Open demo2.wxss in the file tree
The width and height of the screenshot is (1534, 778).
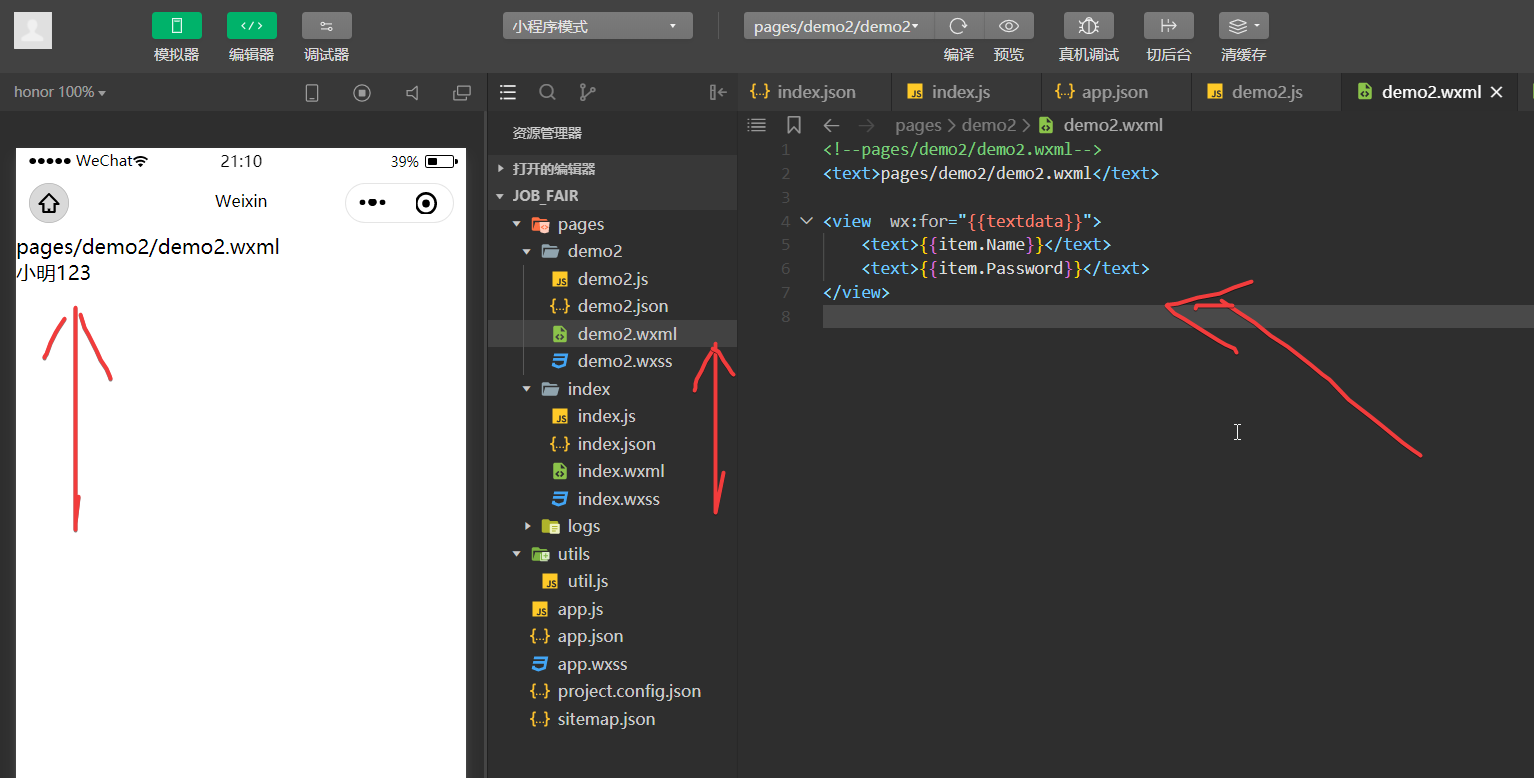[612, 361]
